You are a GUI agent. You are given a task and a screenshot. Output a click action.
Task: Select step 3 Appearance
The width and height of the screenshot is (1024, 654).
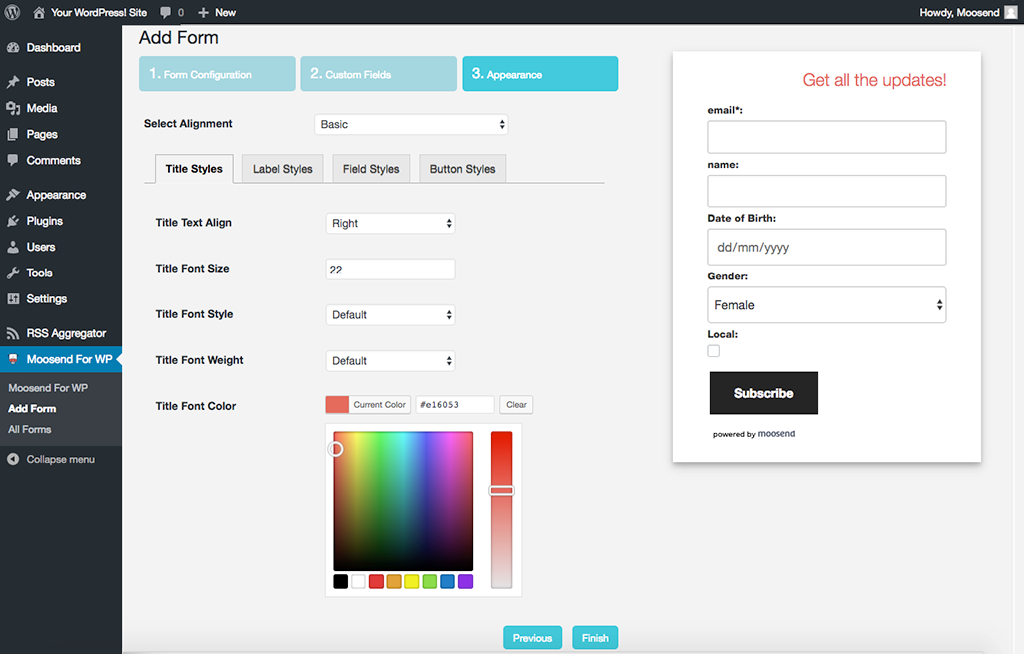[x=540, y=74]
